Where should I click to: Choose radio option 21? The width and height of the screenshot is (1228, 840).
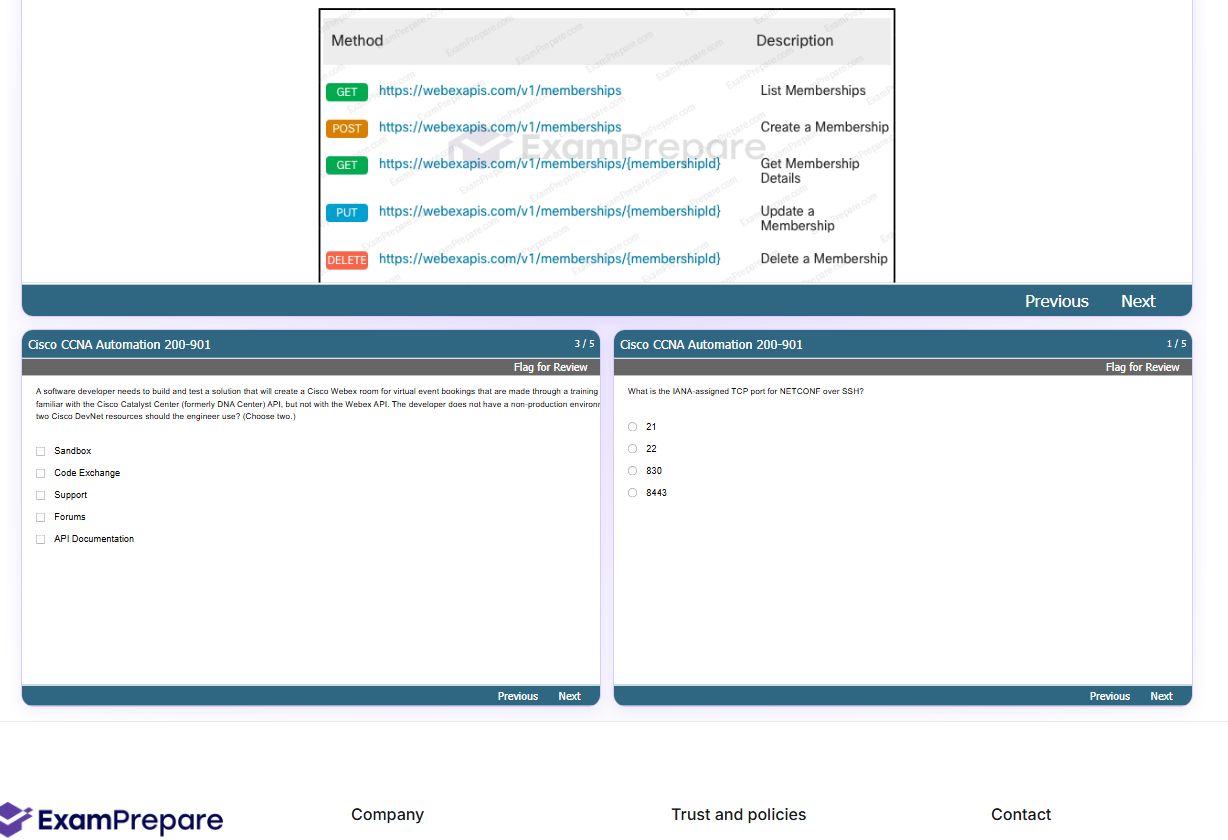coord(633,427)
